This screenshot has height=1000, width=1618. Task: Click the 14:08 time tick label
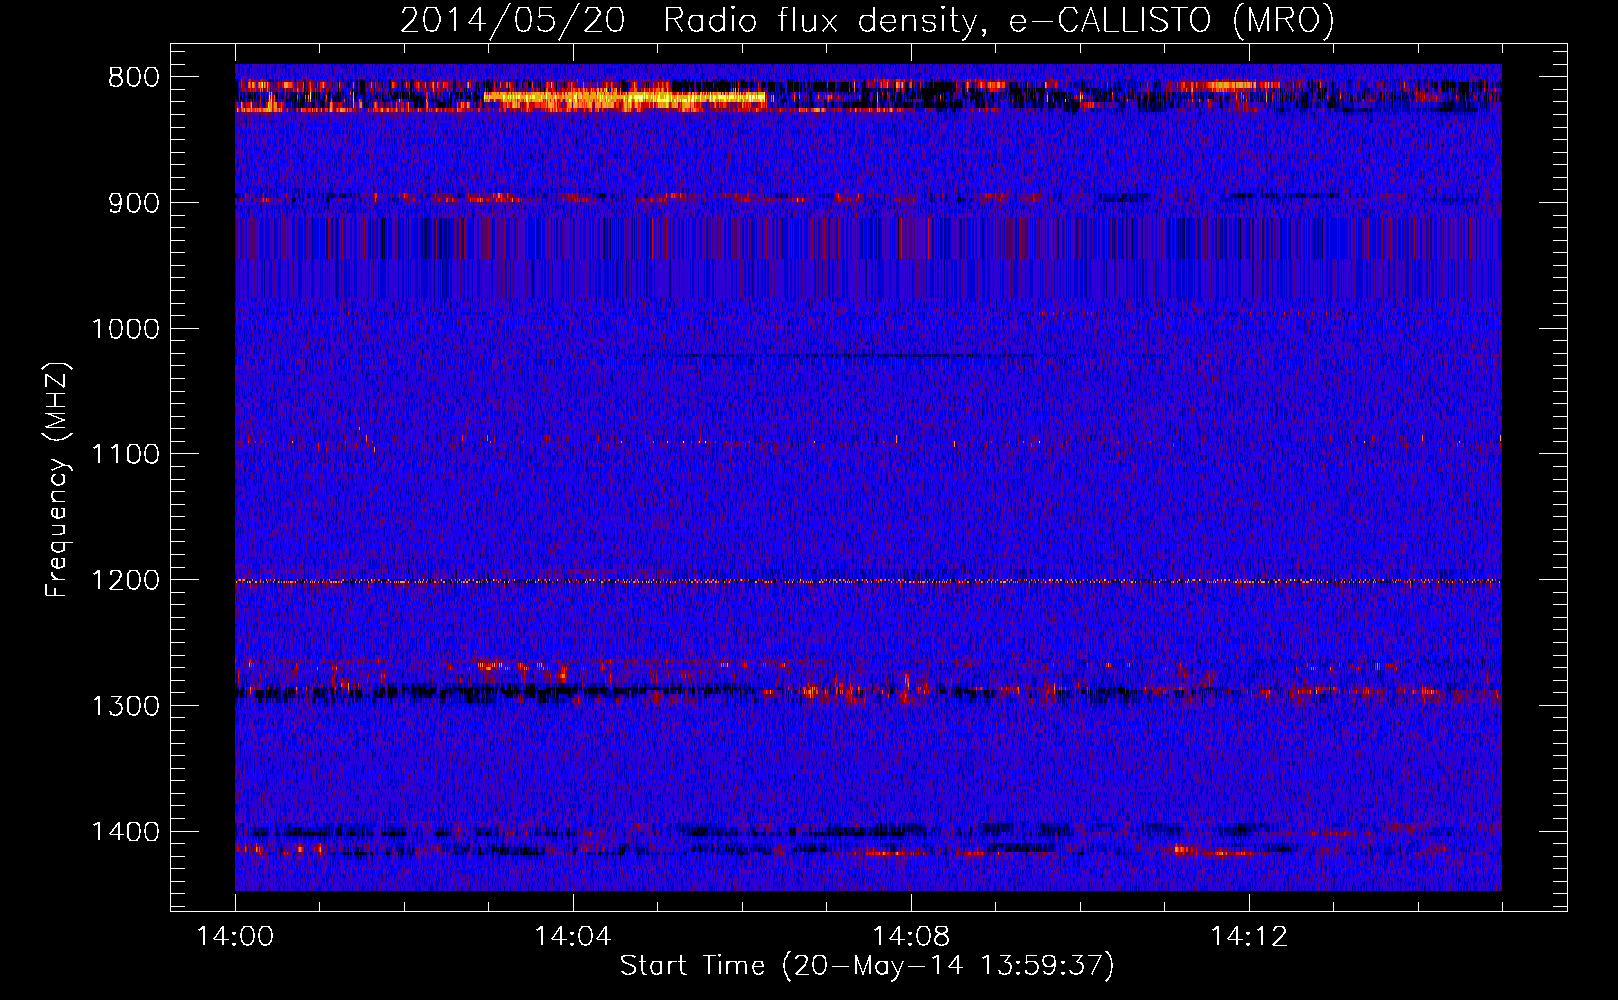click(x=911, y=937)
